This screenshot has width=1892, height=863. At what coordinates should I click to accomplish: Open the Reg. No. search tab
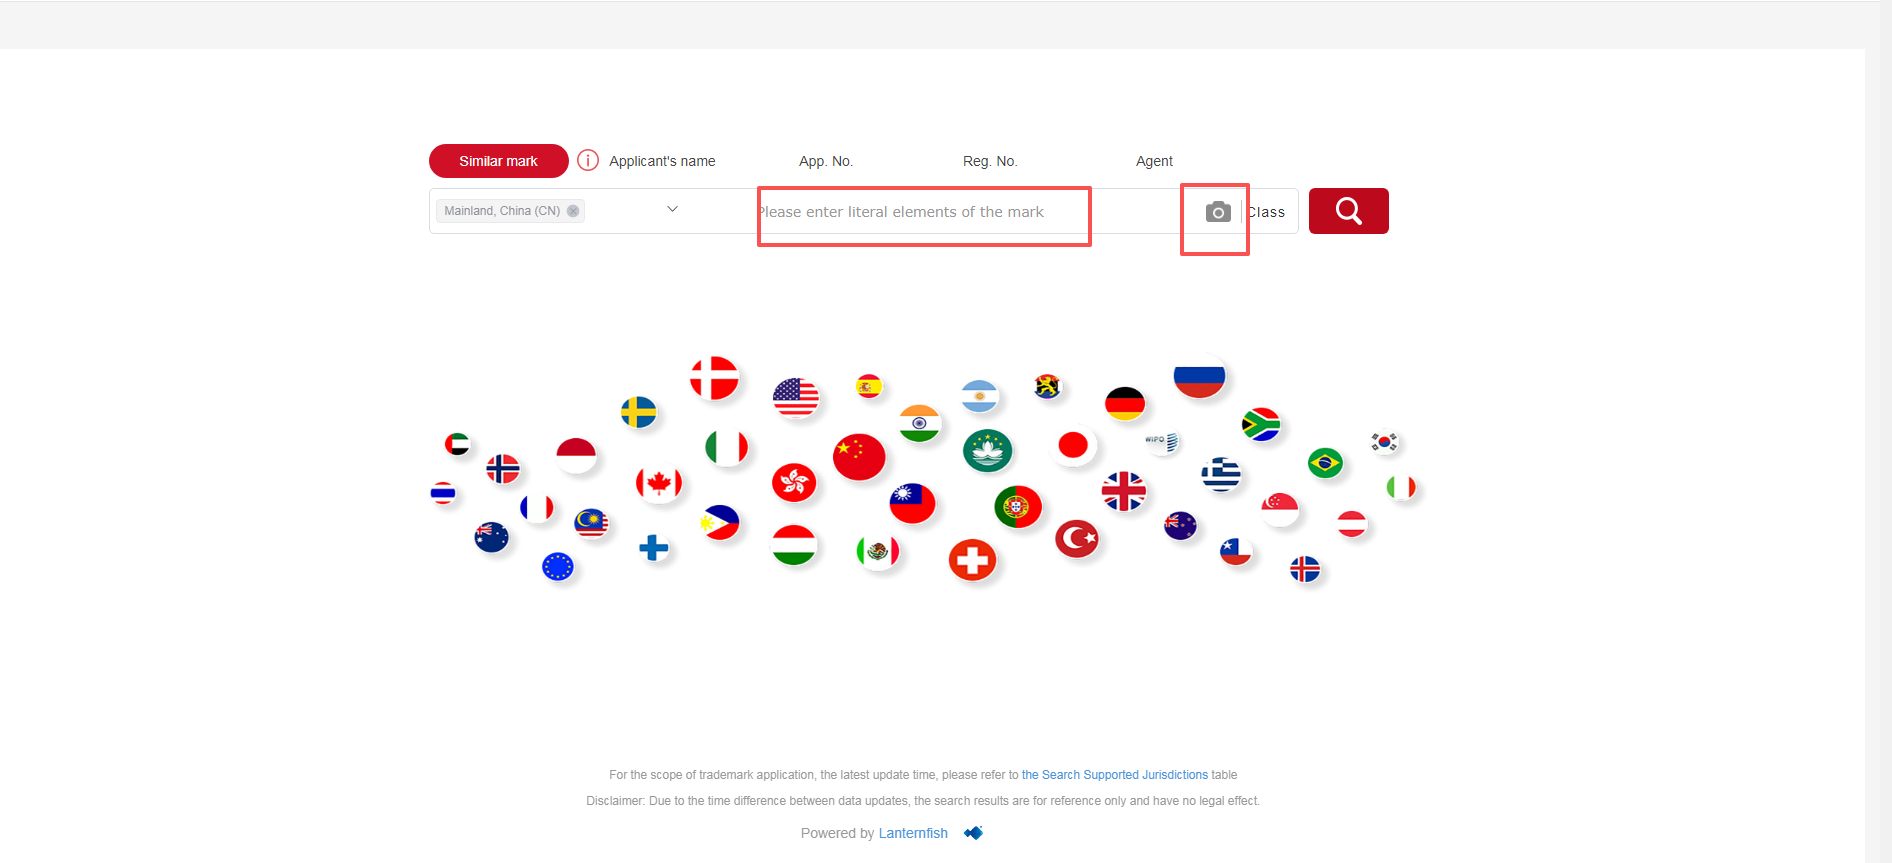pyautogui.click(x=989, y=161)
